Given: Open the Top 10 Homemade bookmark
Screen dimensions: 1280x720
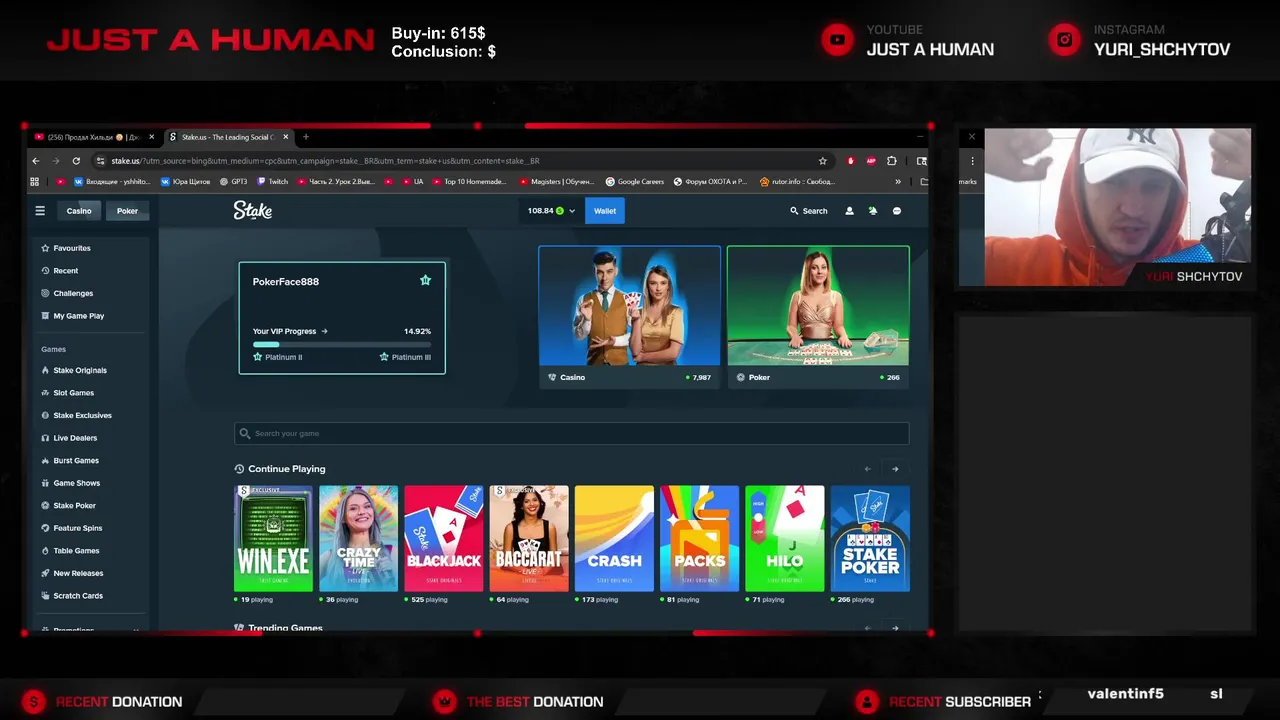Looking at the screenshot, I should pyautogui.click(x=469, y=182).
